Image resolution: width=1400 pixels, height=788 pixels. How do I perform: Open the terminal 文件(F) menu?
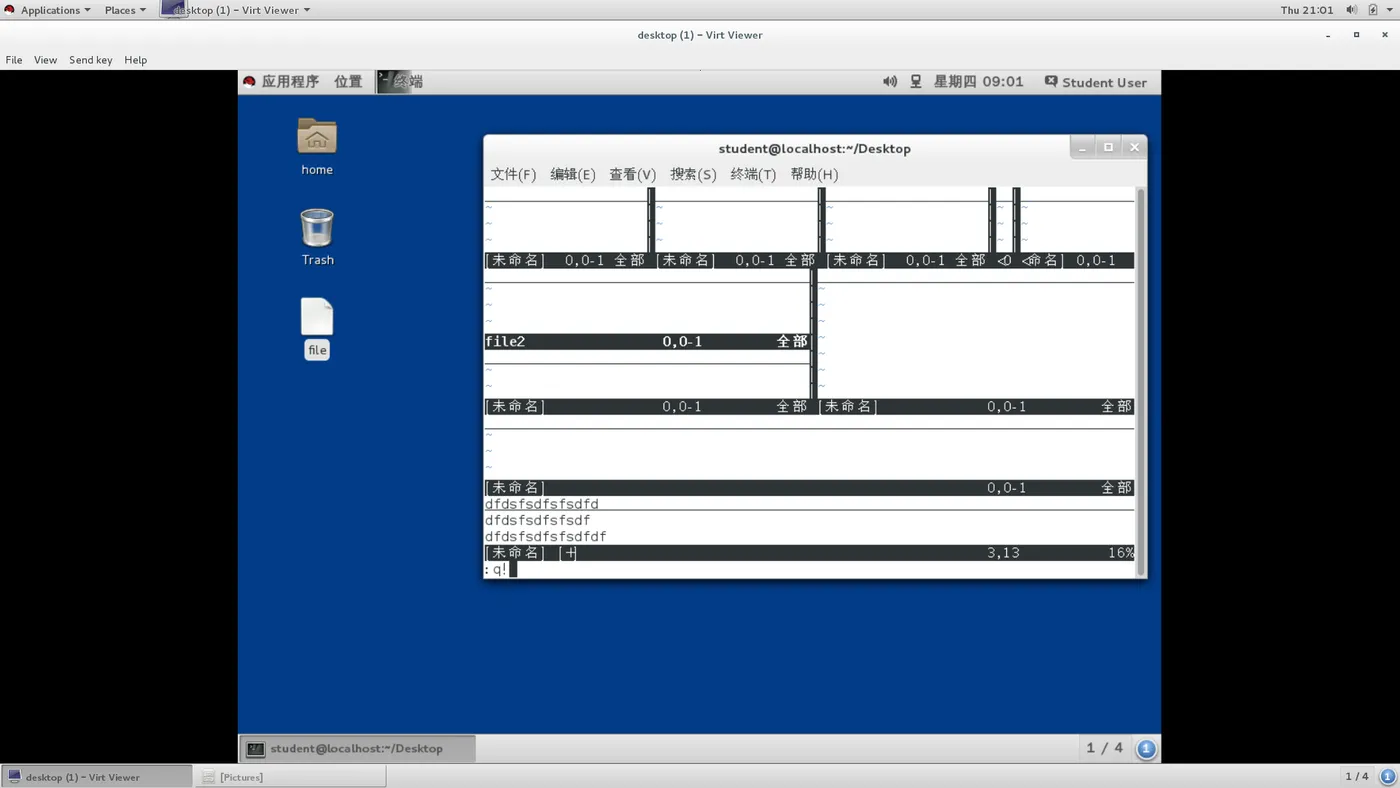[513, 174]
